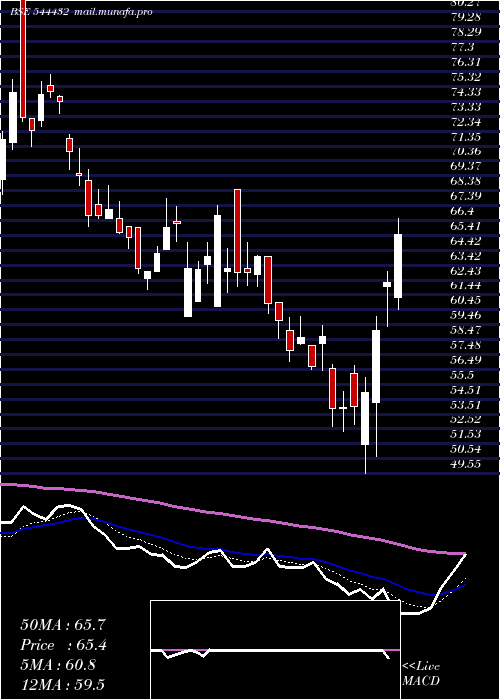Click the 74.33 price axis label
This screenshot has width=500, height=700.
(466, 92)
